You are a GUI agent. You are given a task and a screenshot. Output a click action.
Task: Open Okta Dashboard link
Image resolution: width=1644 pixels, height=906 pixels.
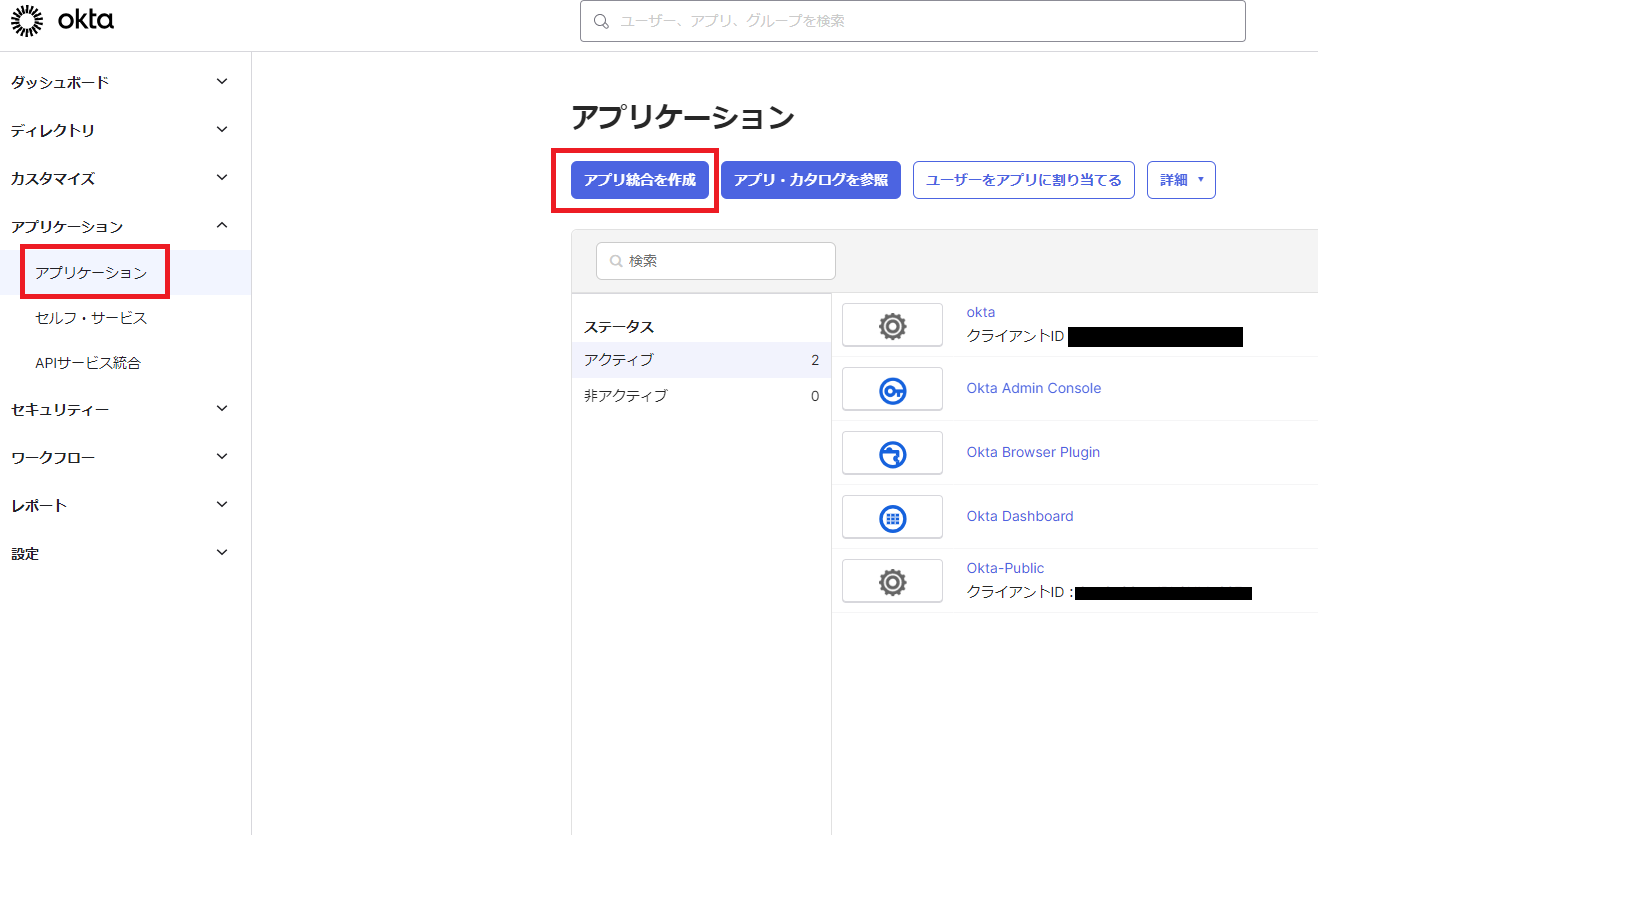pyautogui.click(x=1020, y=516)
